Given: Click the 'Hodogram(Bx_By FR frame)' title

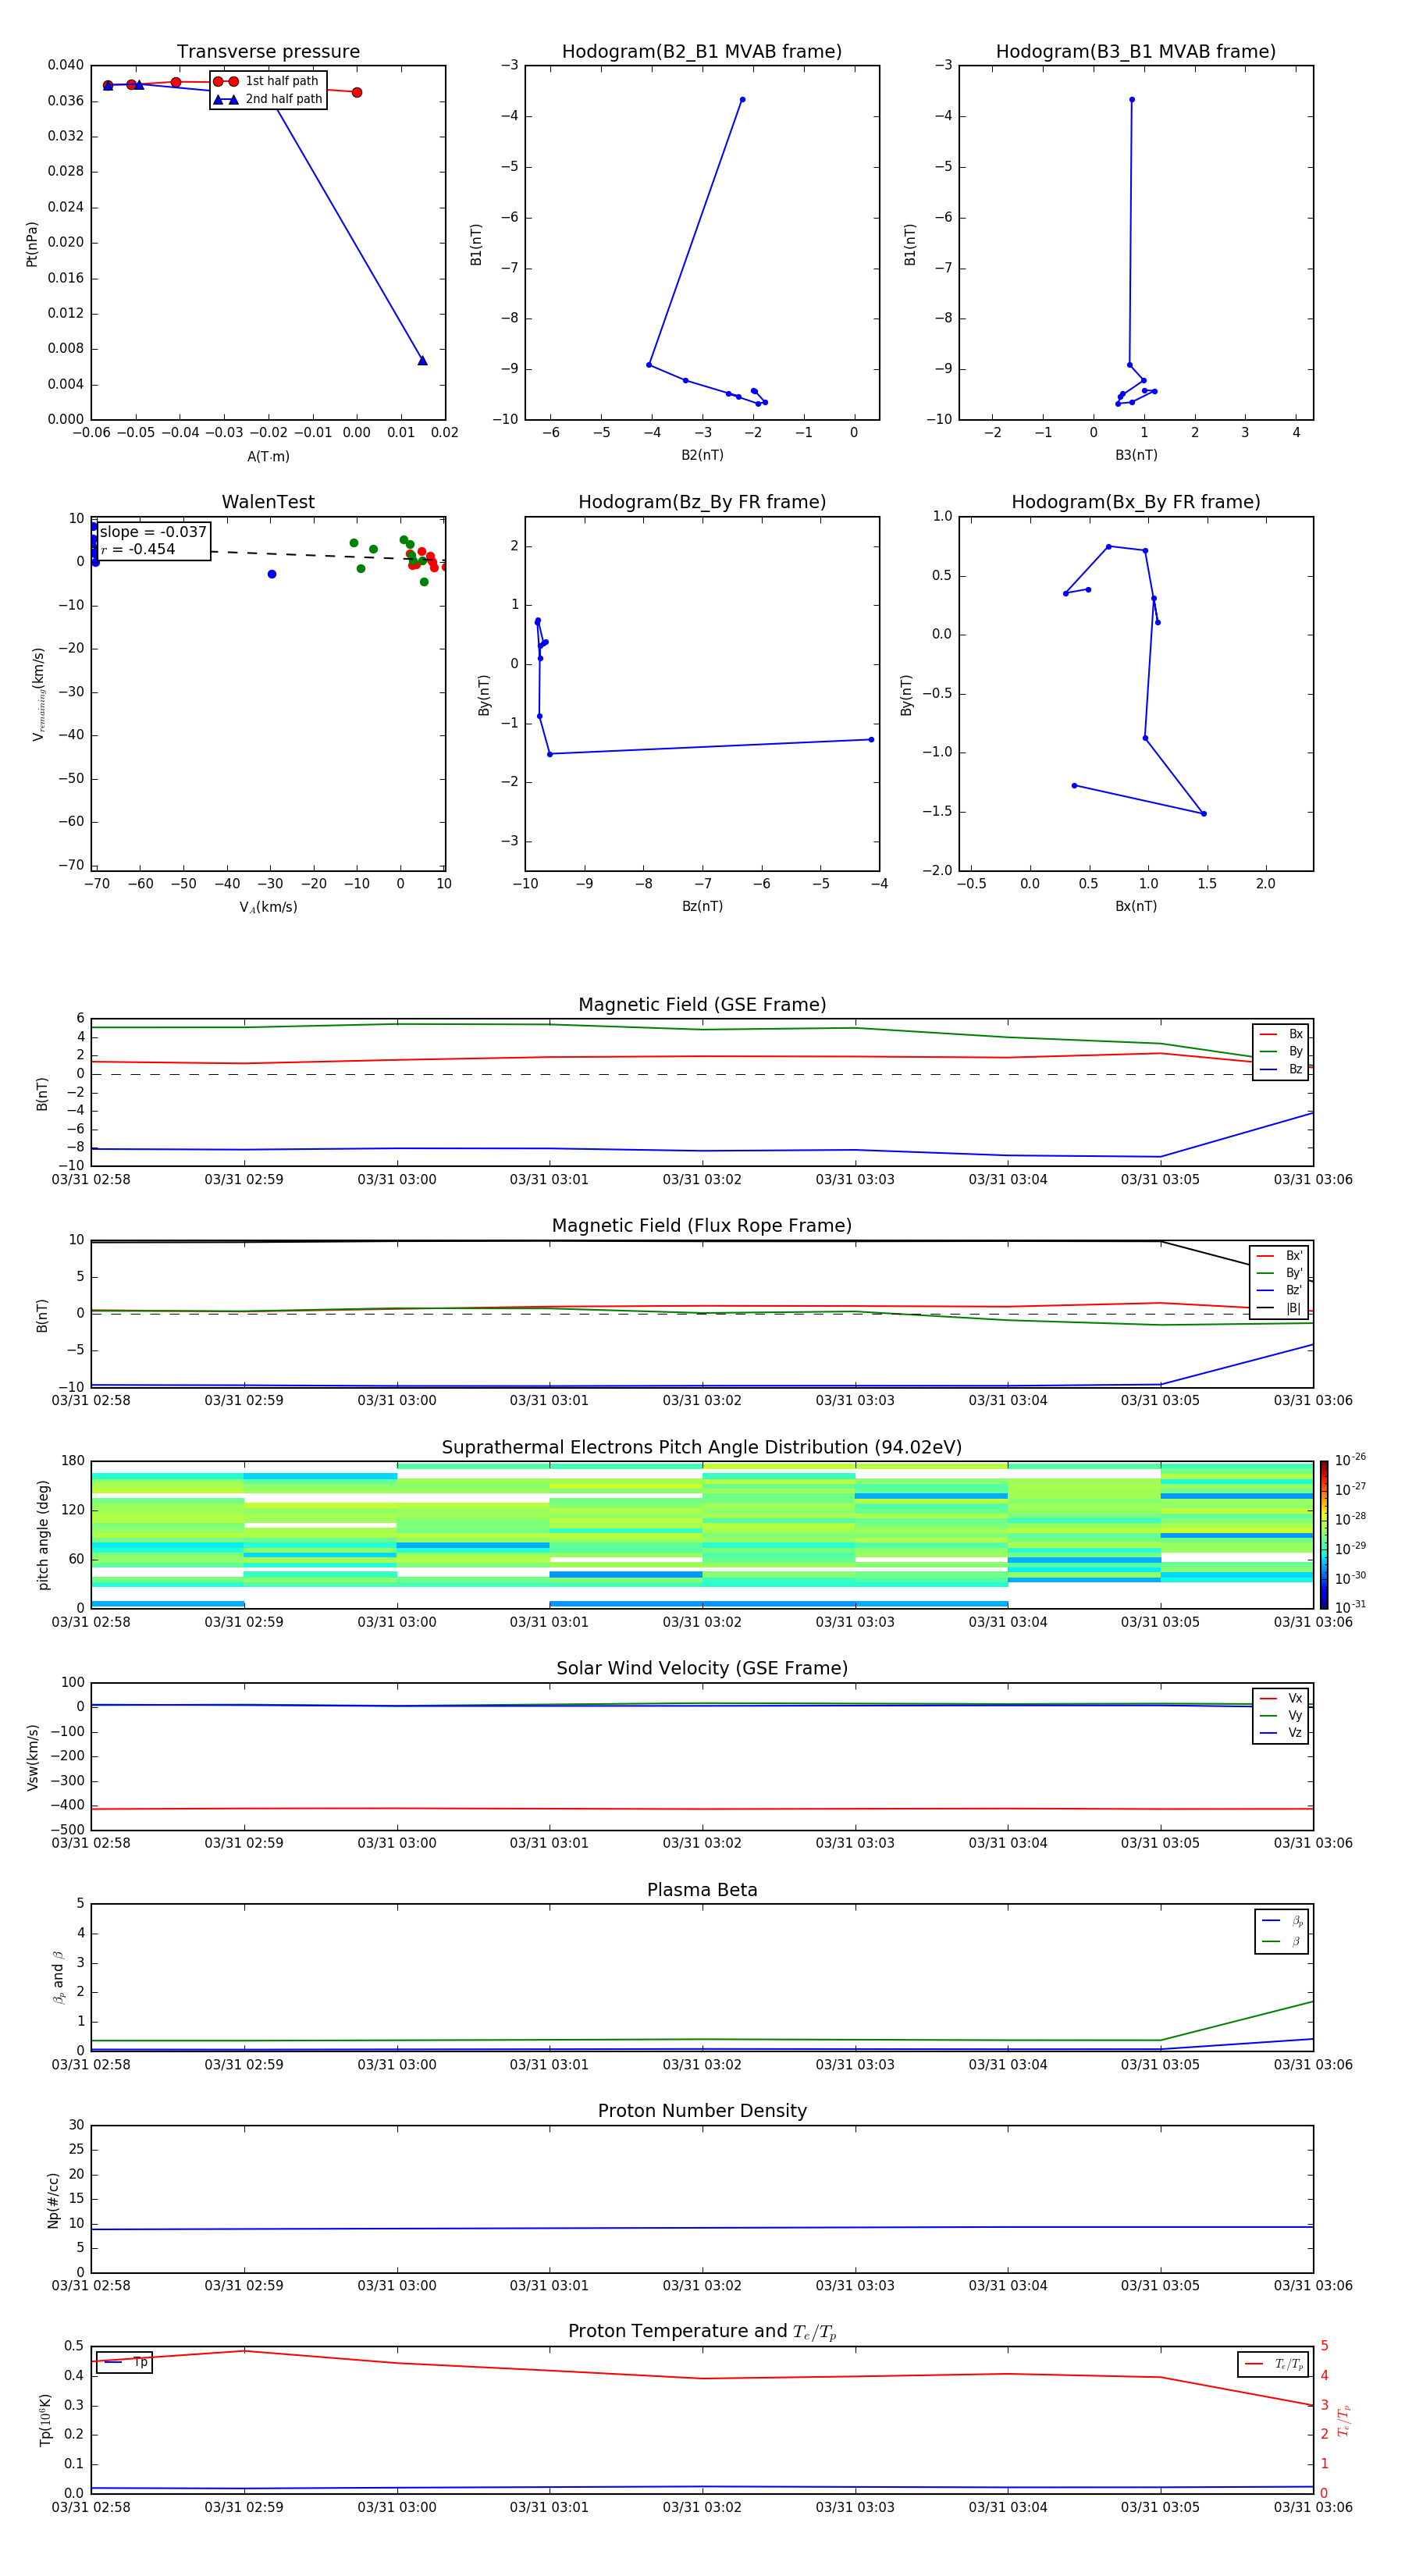Looking at the screenshot, I should tap(1136, 502).
